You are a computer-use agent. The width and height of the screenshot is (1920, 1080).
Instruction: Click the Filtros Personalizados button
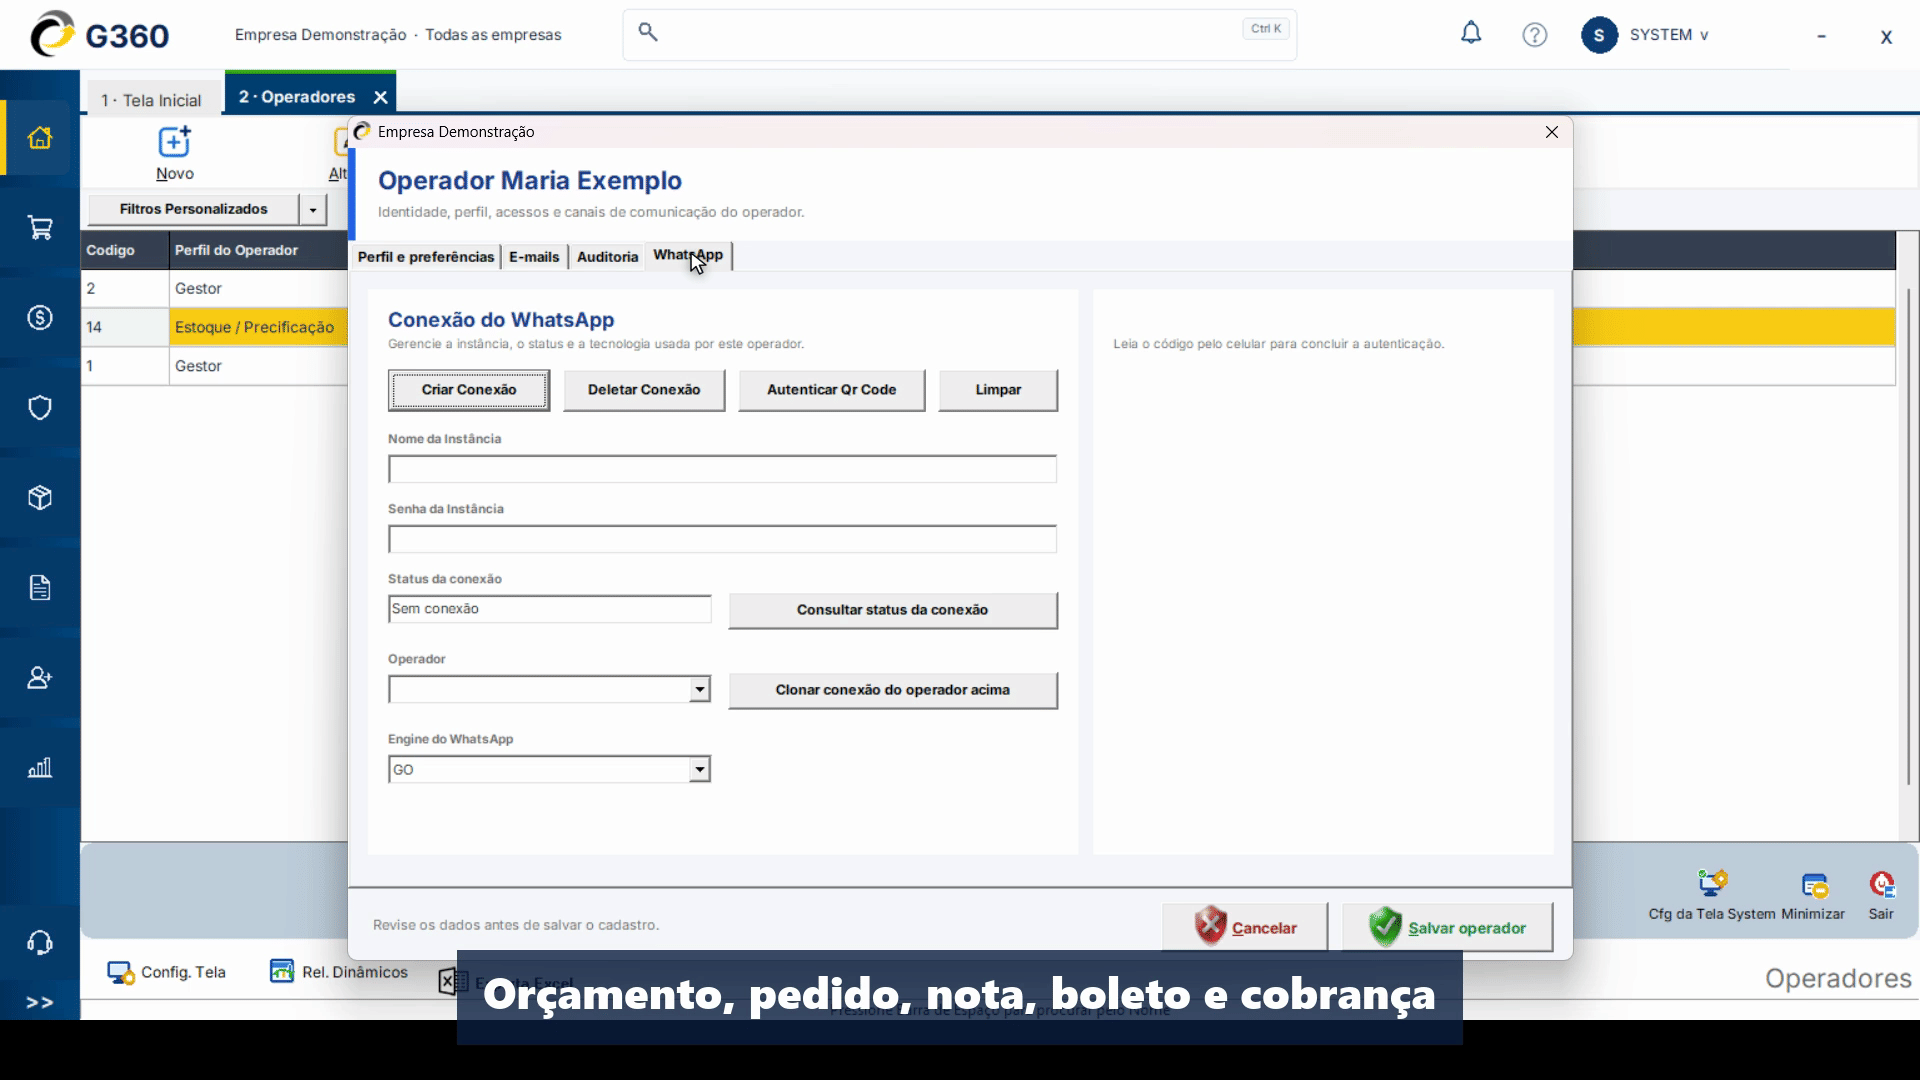click(194, 209)
